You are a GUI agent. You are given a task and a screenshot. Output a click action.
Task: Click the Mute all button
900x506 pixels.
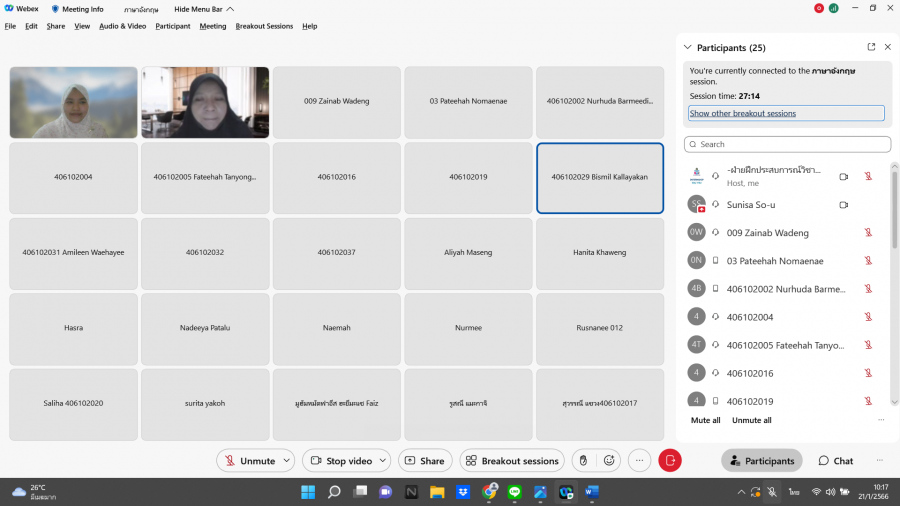point(705,420)
